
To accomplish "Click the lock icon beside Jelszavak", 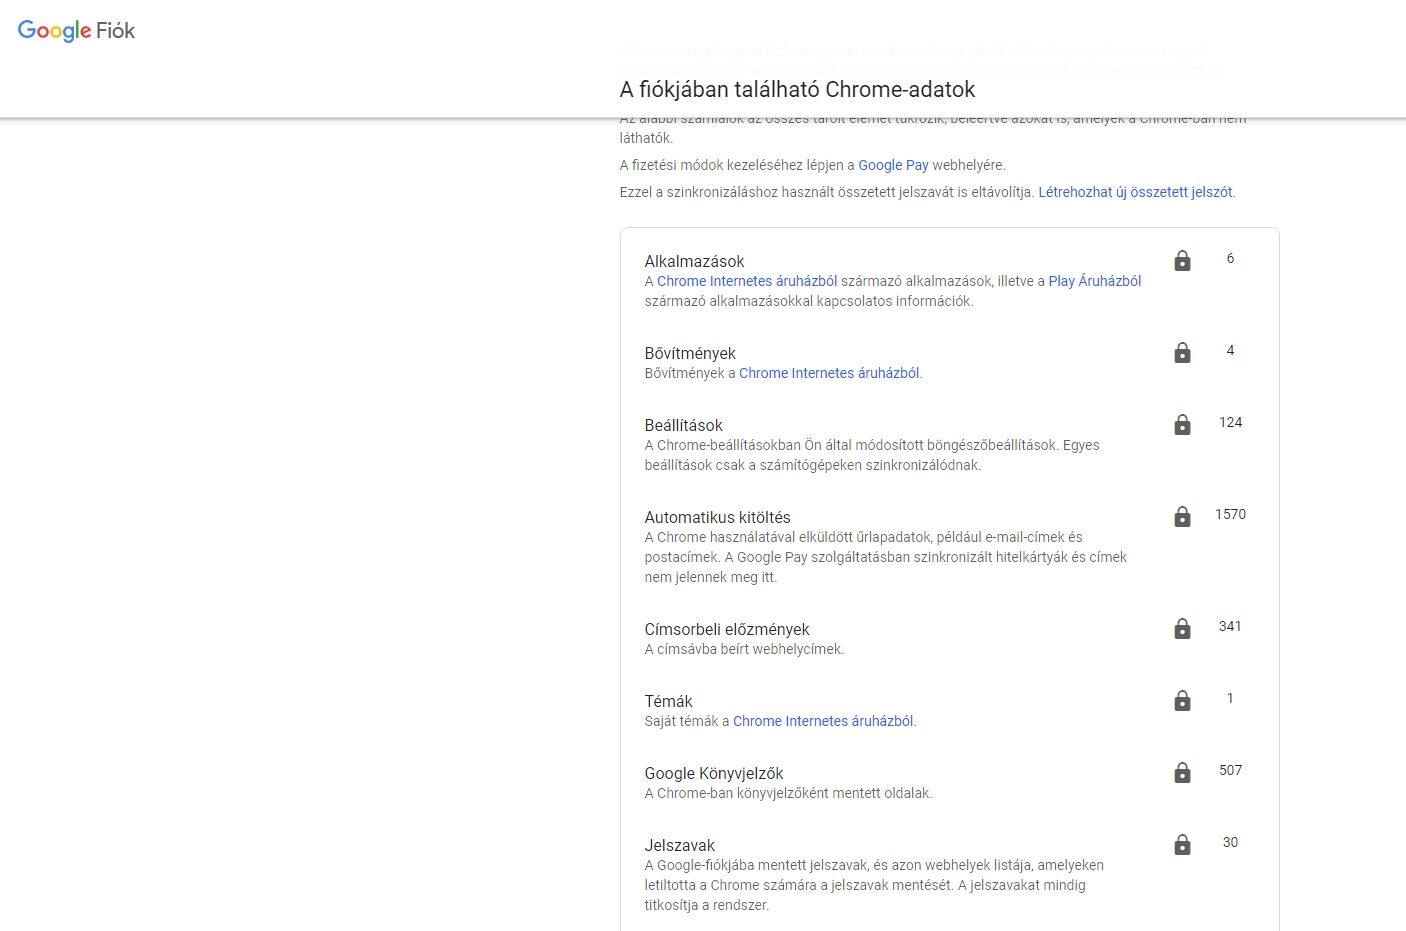I will 1182,845.
